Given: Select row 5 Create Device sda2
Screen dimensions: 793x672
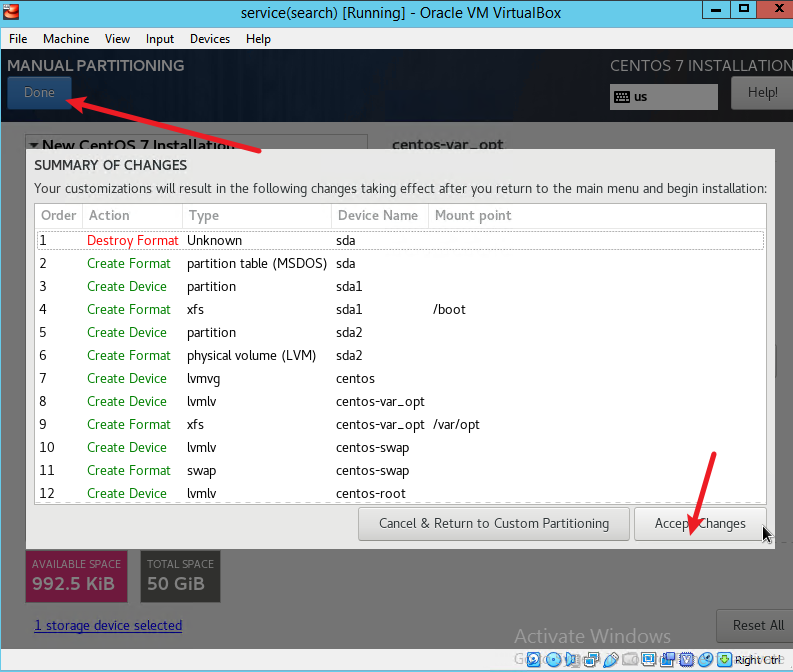Looking at the screenshot, I should [x=400, y=333].
